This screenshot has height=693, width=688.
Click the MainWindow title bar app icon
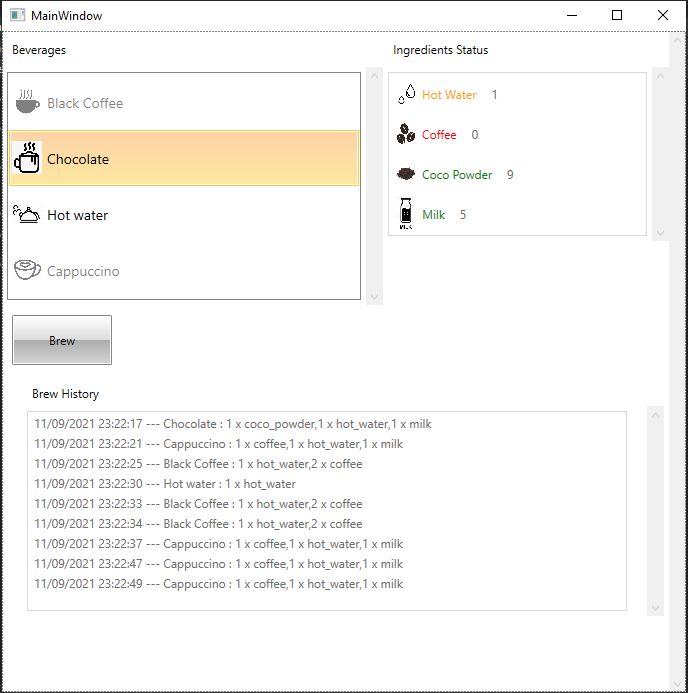(x=18, y=15)
